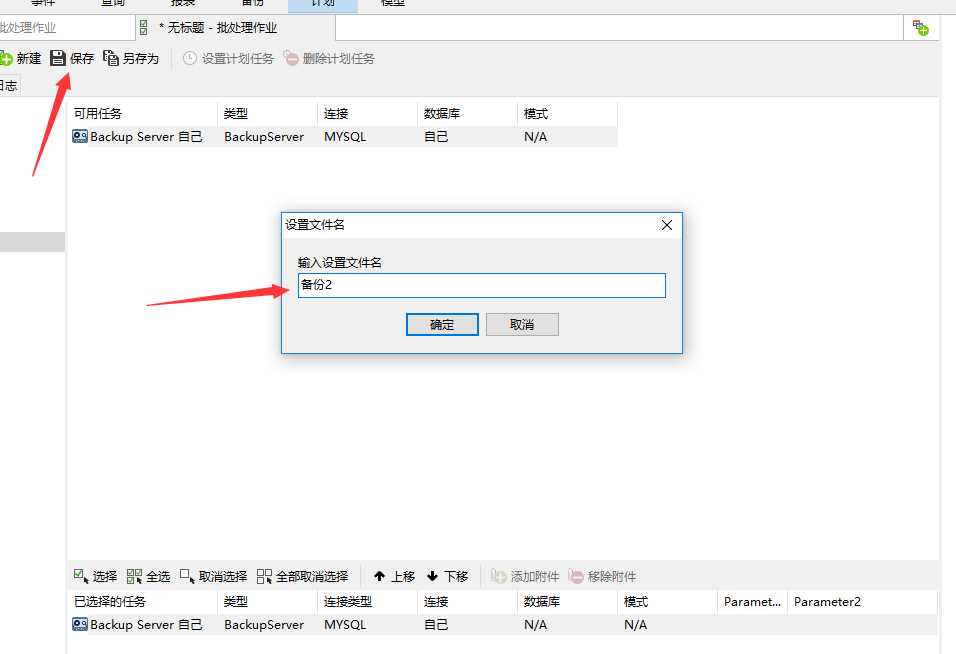Screen dimensions: 956x654
Task: Click the 自己 connection cell in selected tasks
Action: click(x=436, y=624)
